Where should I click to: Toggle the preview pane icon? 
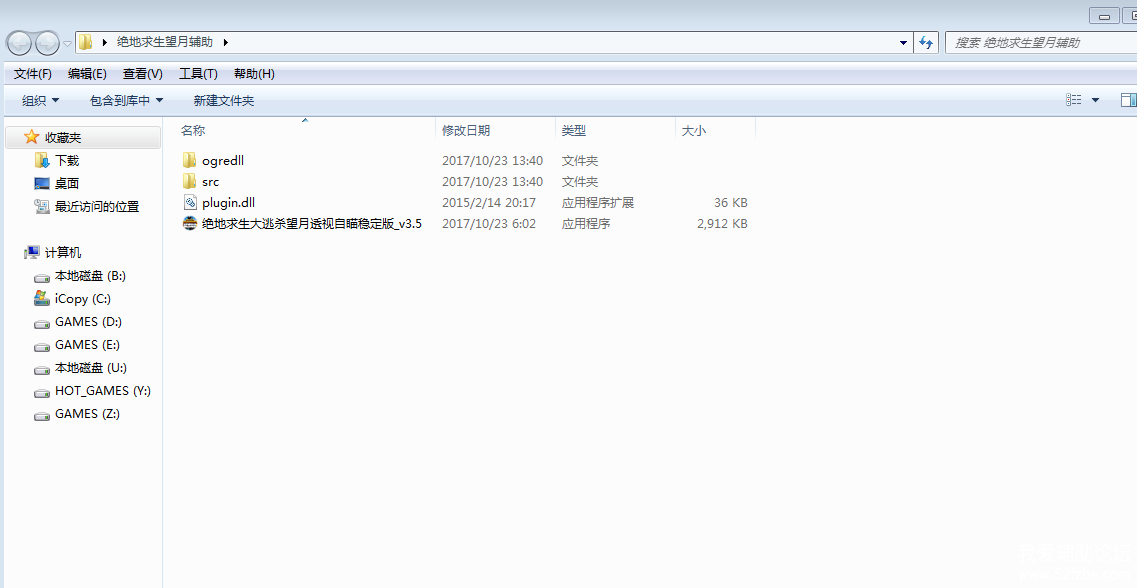click(1128, 100)
